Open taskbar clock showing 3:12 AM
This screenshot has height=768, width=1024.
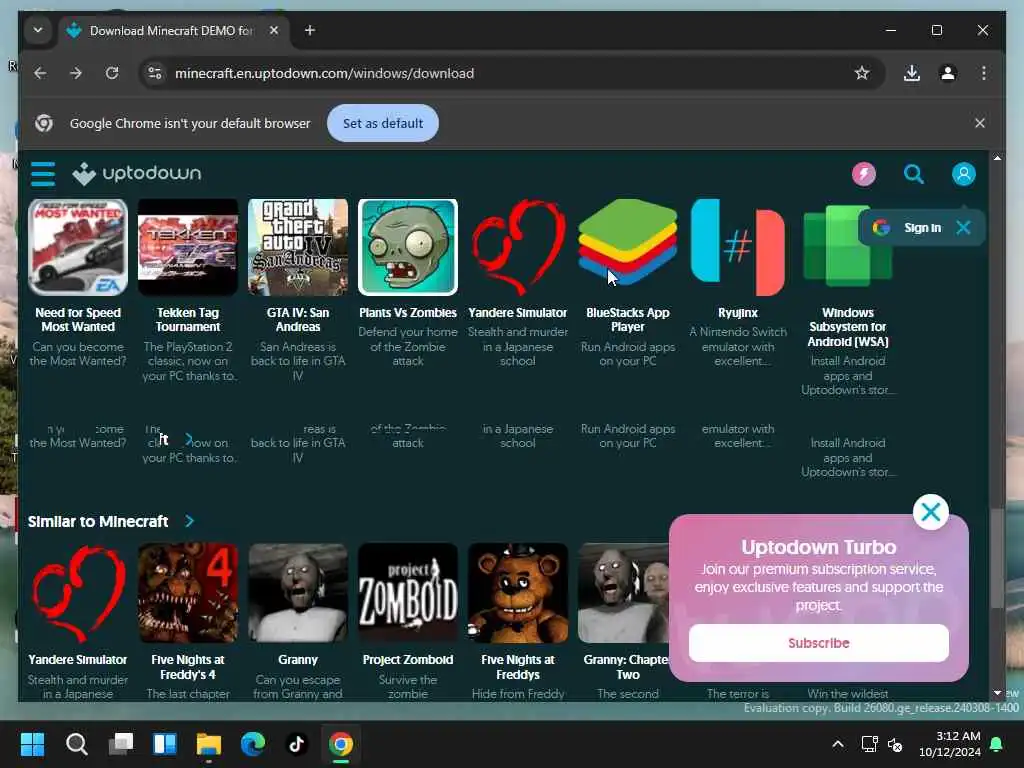pyautogui.click(x=950, y=744)
